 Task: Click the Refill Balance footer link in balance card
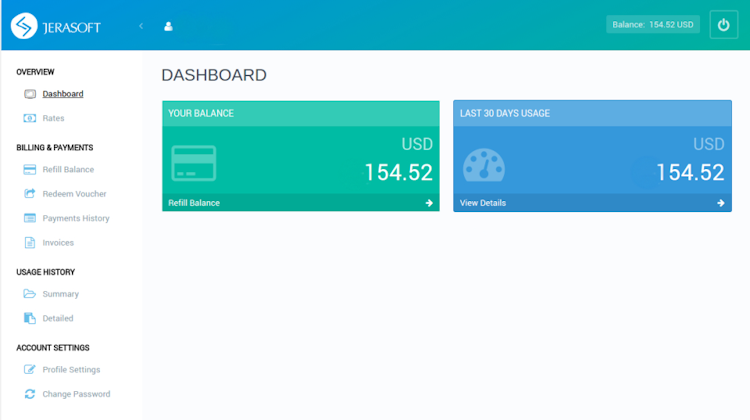tap(194, 203)
